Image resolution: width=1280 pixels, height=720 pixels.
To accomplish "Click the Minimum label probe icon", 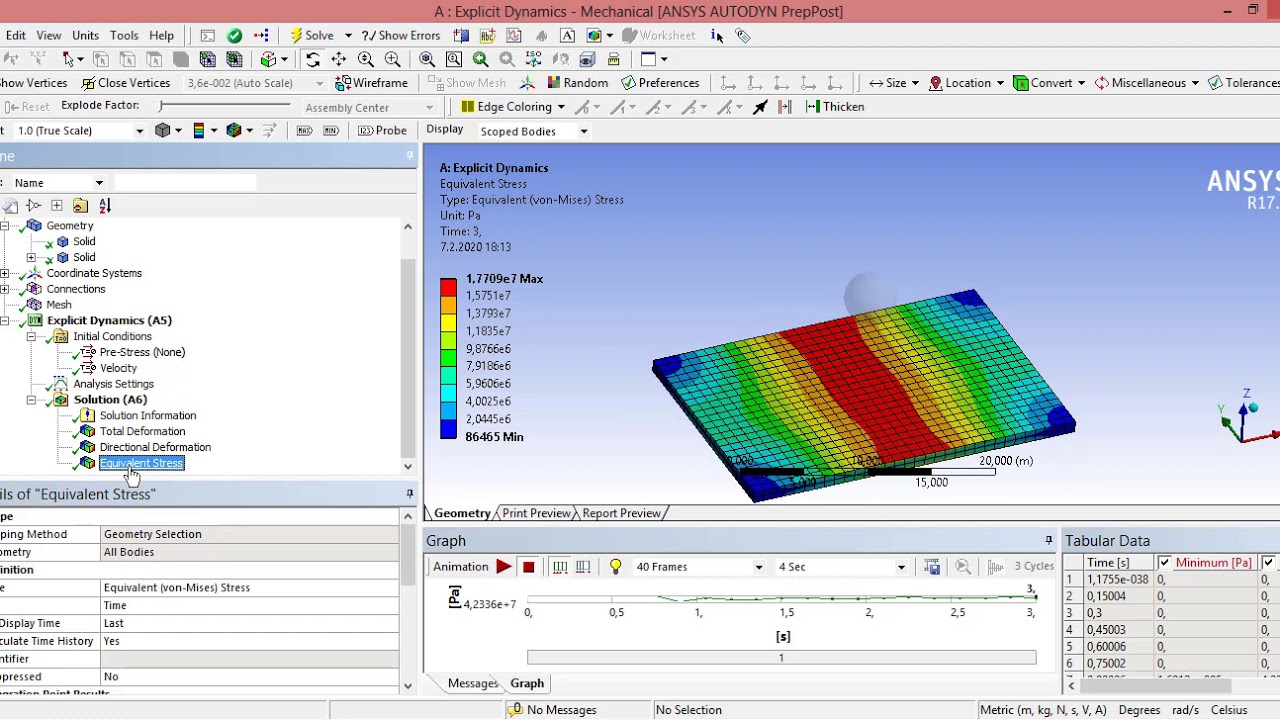I will click(x=331, y=131).
